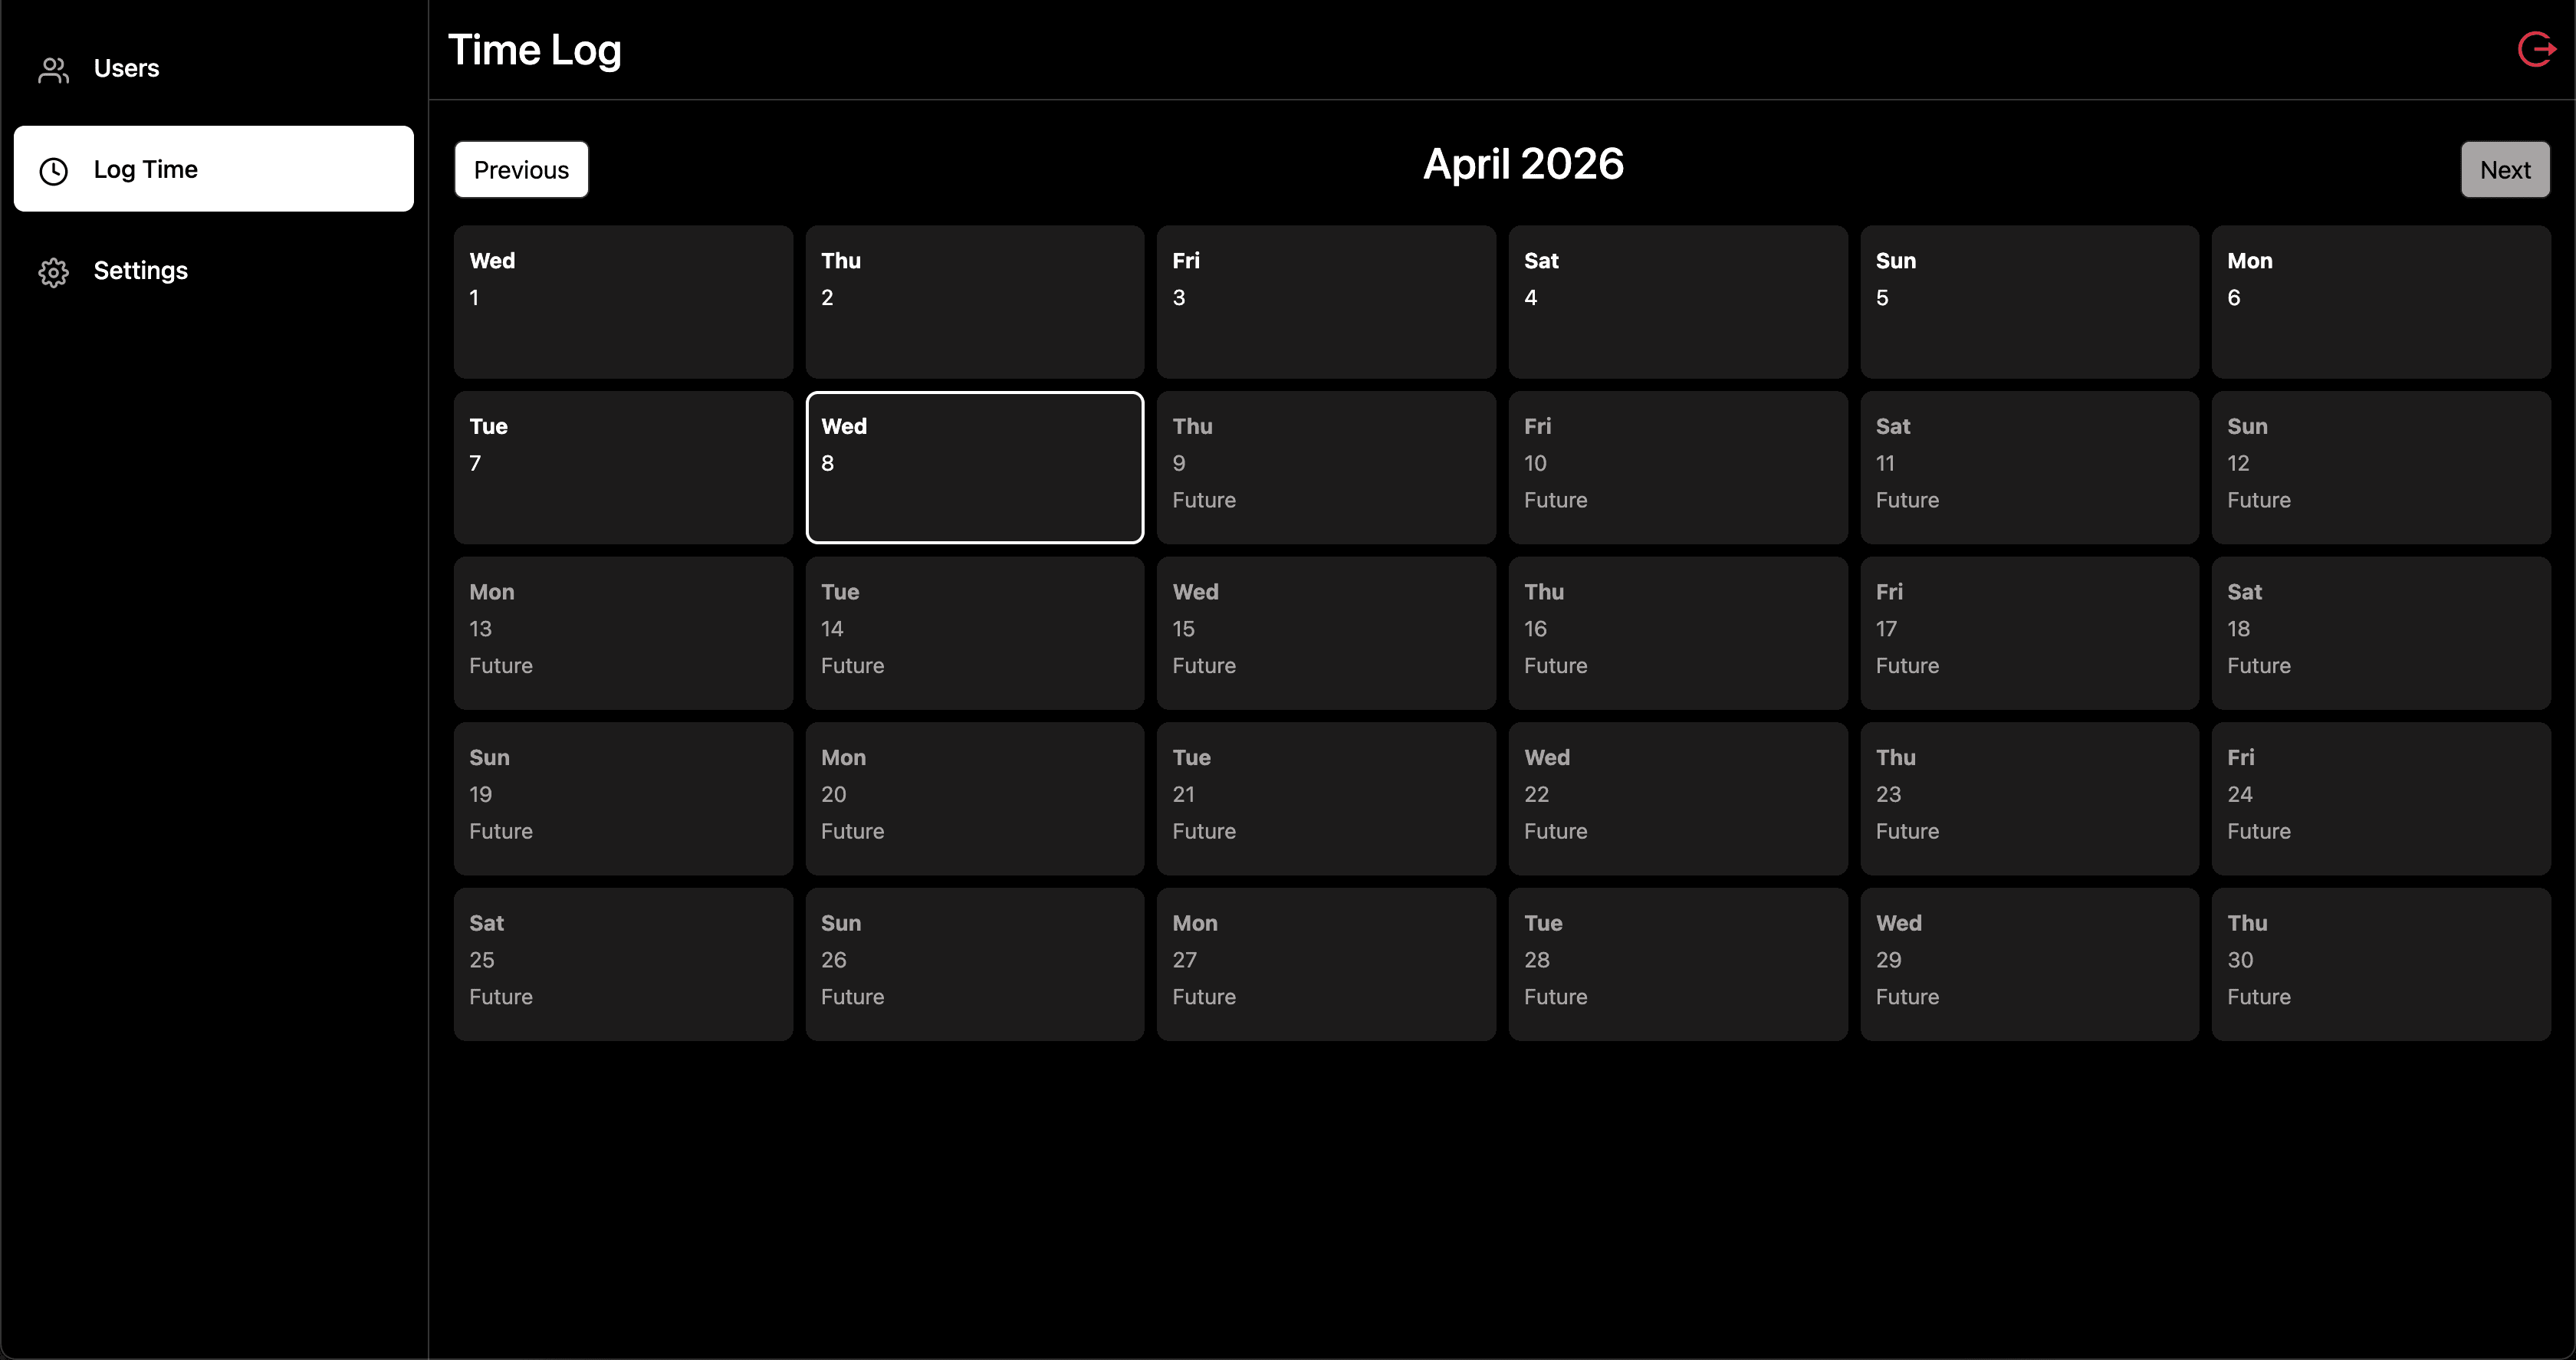
Task: Open the Wed 1 day card
Action: [623, 302]
